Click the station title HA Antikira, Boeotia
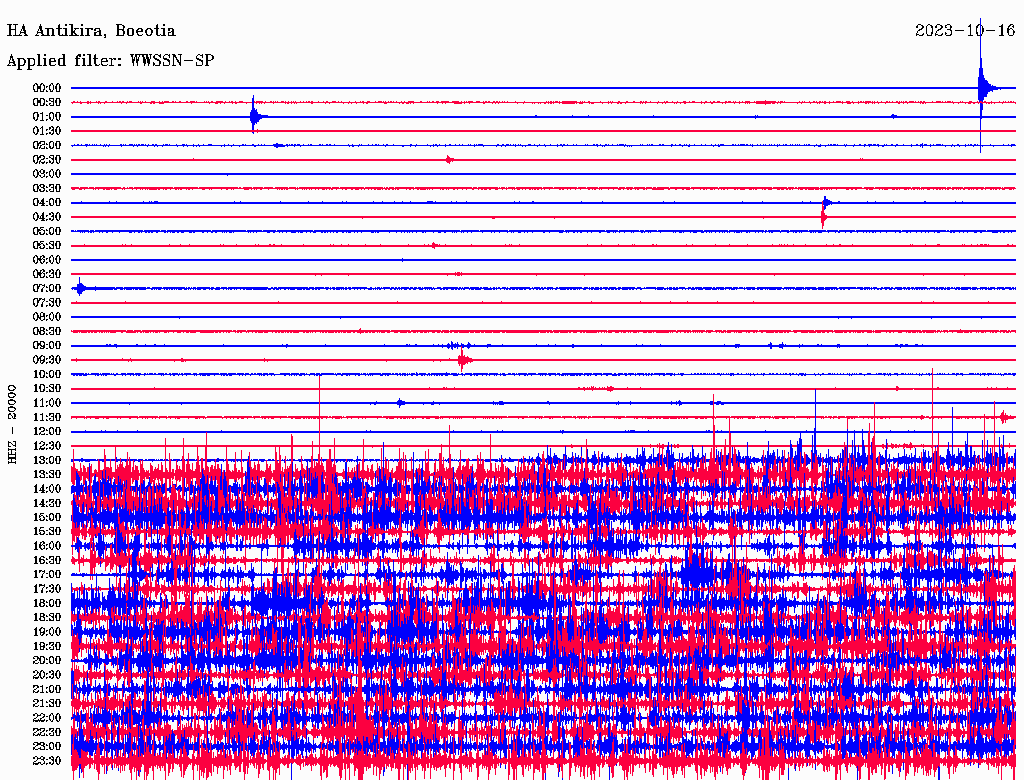Screen dimensions: 1024x780 click(x=91, y=31)
